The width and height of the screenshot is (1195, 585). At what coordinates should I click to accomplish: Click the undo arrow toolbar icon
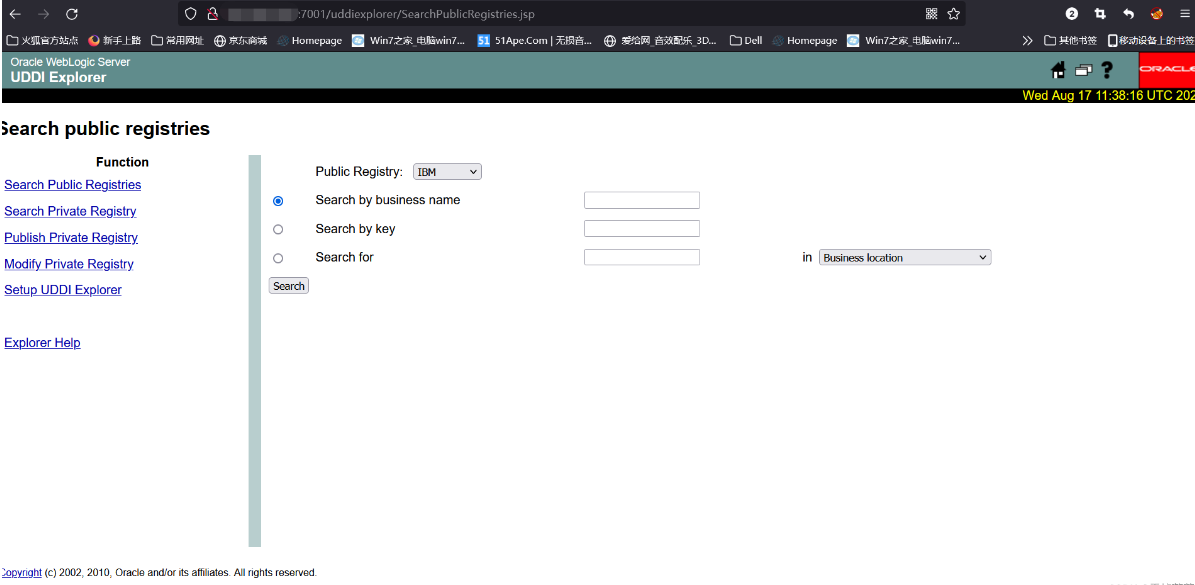1129,14
